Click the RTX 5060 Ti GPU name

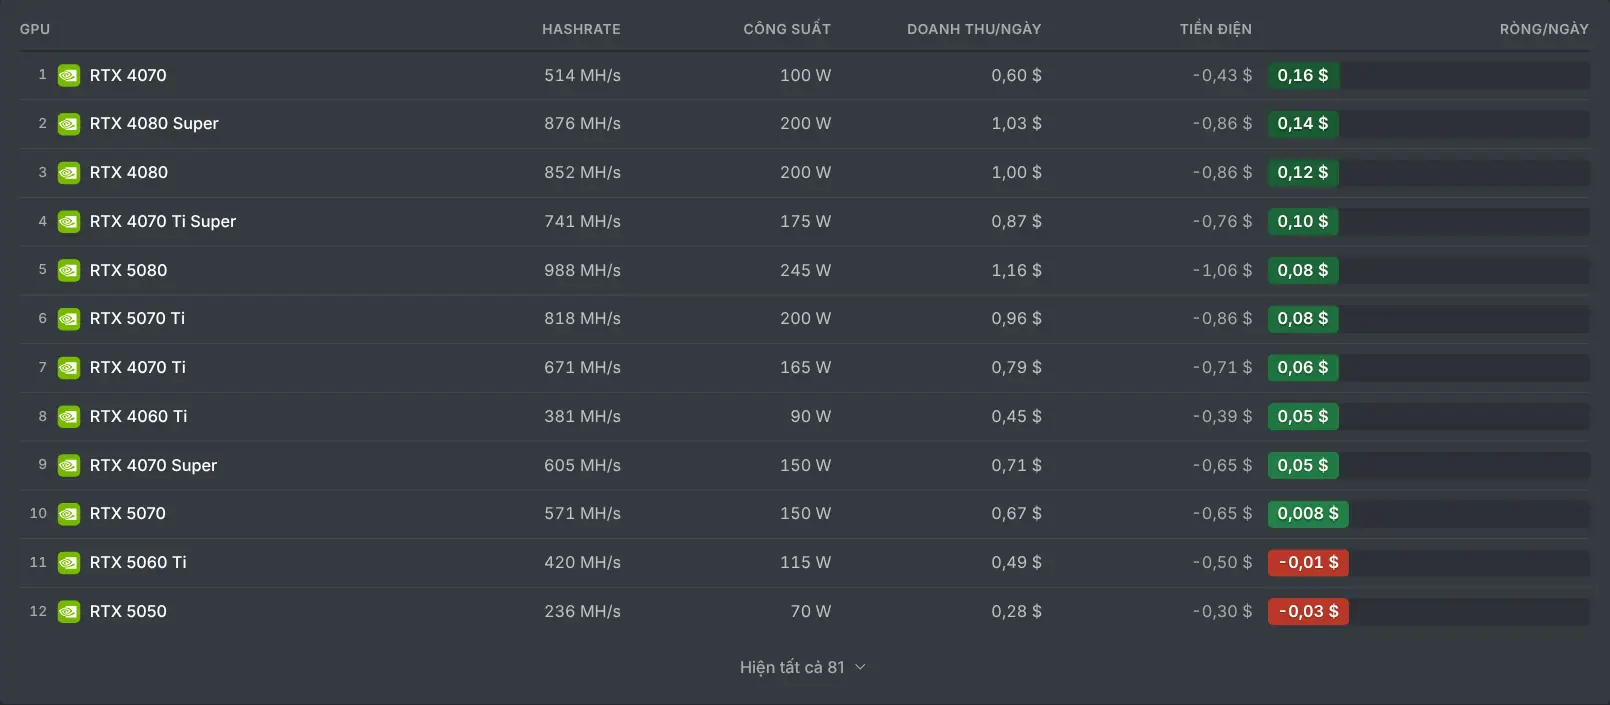[x=138, y=563]
